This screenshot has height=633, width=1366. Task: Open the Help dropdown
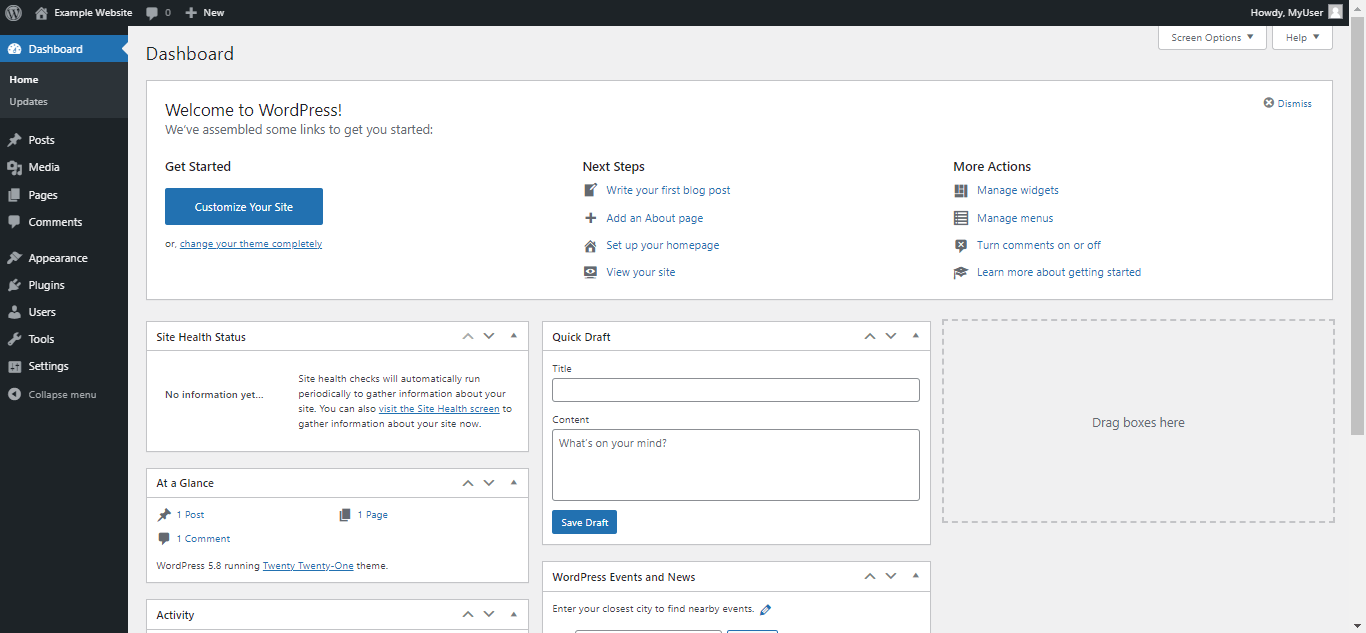pos(1301,37)
